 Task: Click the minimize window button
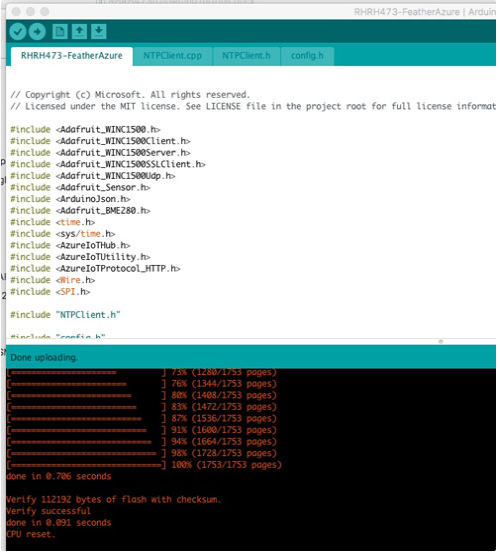[x=30, y=12]
